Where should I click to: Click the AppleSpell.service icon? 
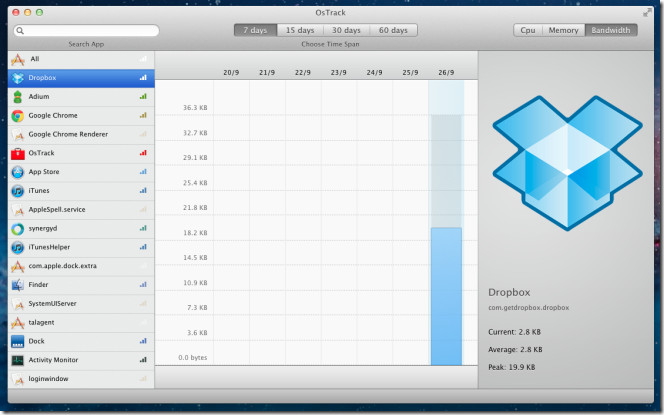pos(17,210)
